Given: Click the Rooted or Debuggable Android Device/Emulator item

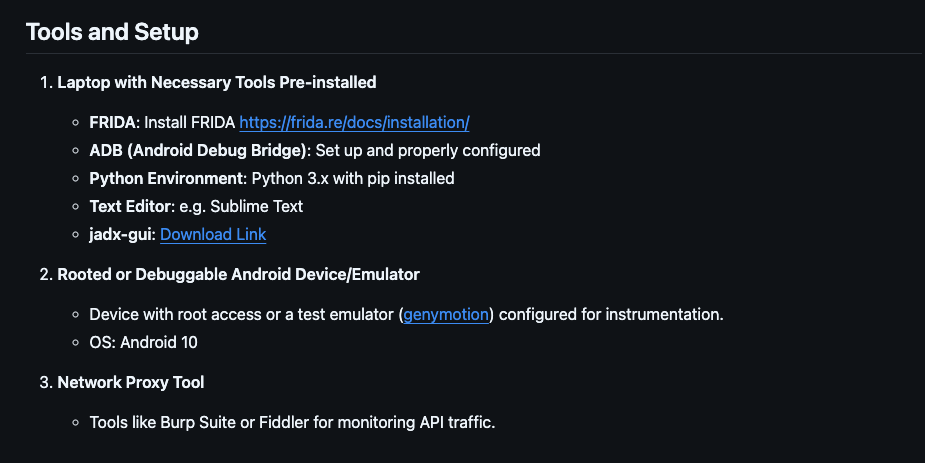Looking at the screenshot, I should pos(238,274).
